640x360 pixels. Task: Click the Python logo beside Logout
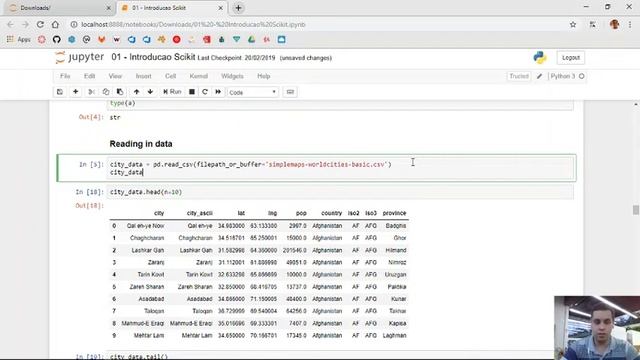[x=540, y=58]
